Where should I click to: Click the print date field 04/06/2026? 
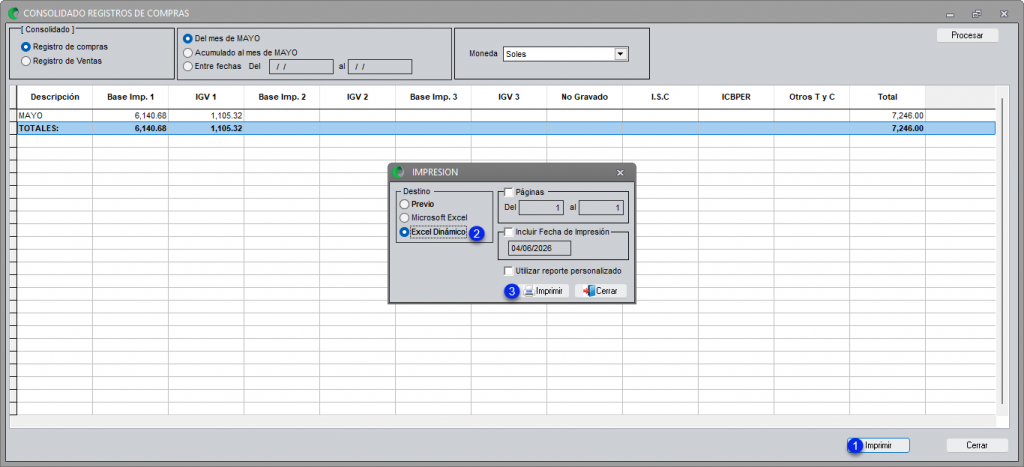[539, 248]
